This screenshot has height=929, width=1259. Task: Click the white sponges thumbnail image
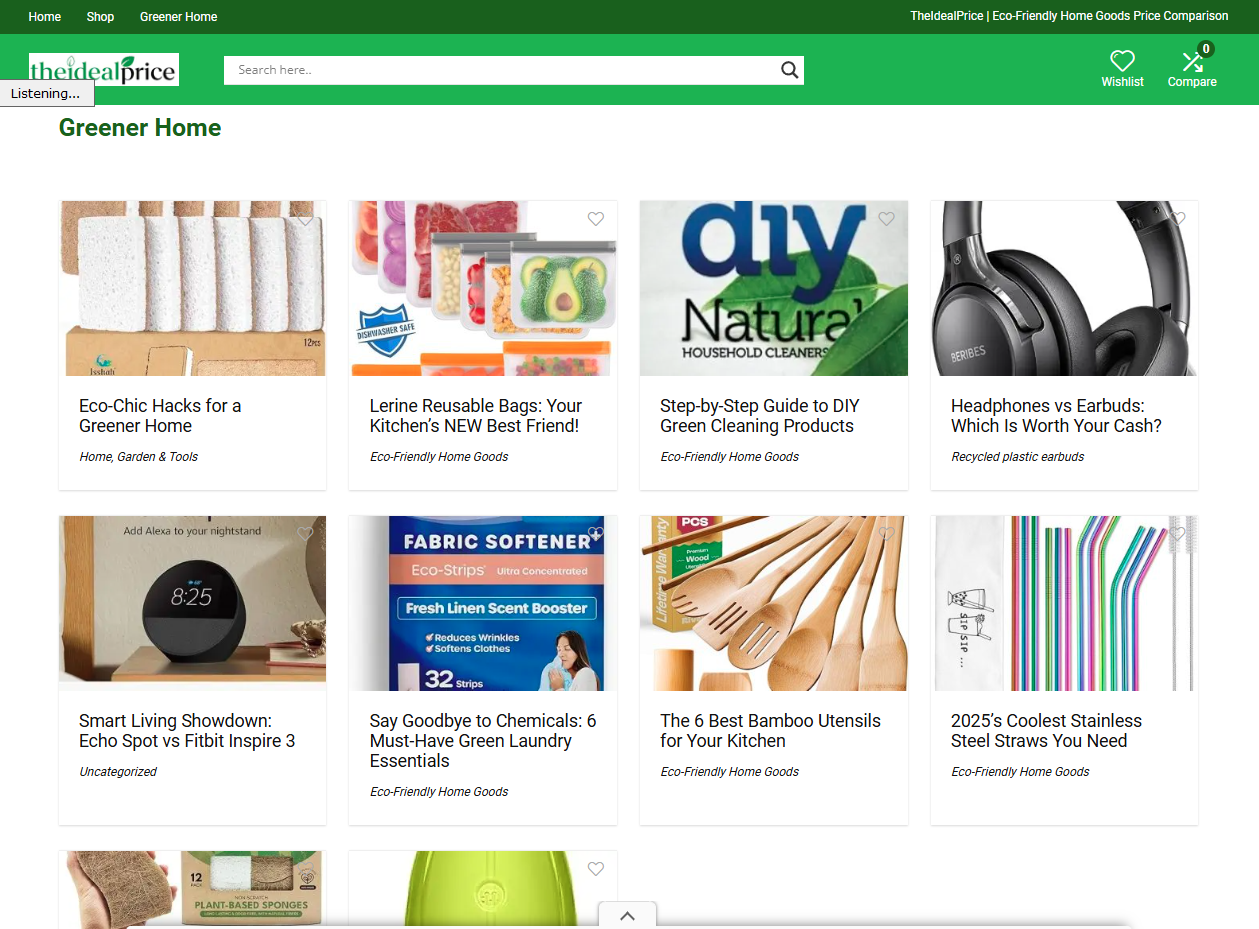[x=192, y=288]
